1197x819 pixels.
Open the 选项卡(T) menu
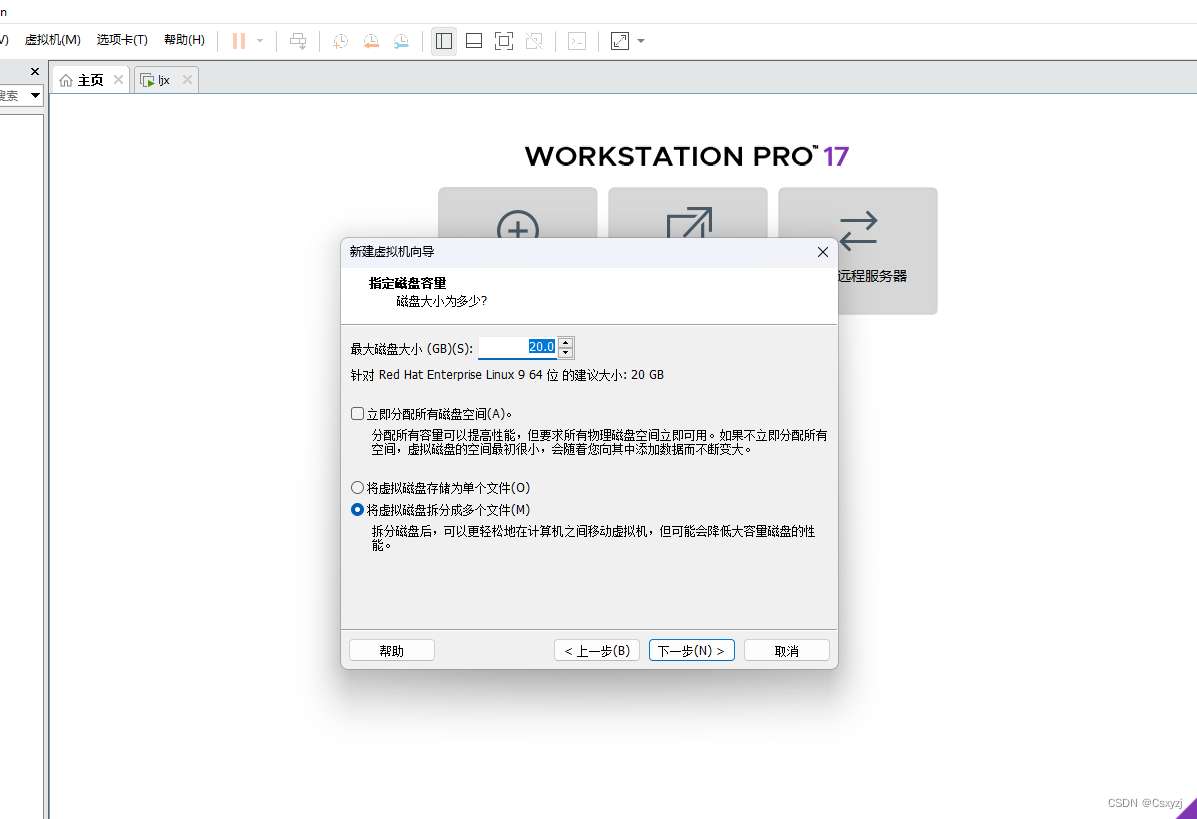pyautogui.click(x=122, y=40)
